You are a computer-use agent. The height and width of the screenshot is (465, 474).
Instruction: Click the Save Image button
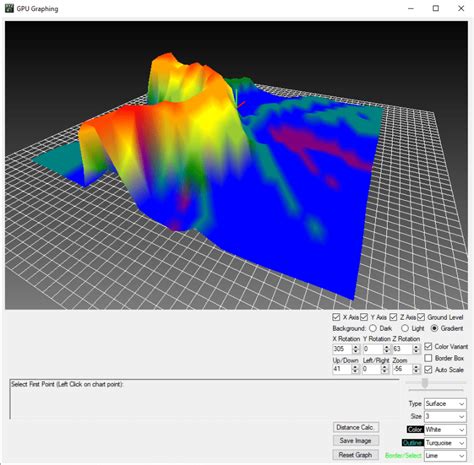pos(356,441)
